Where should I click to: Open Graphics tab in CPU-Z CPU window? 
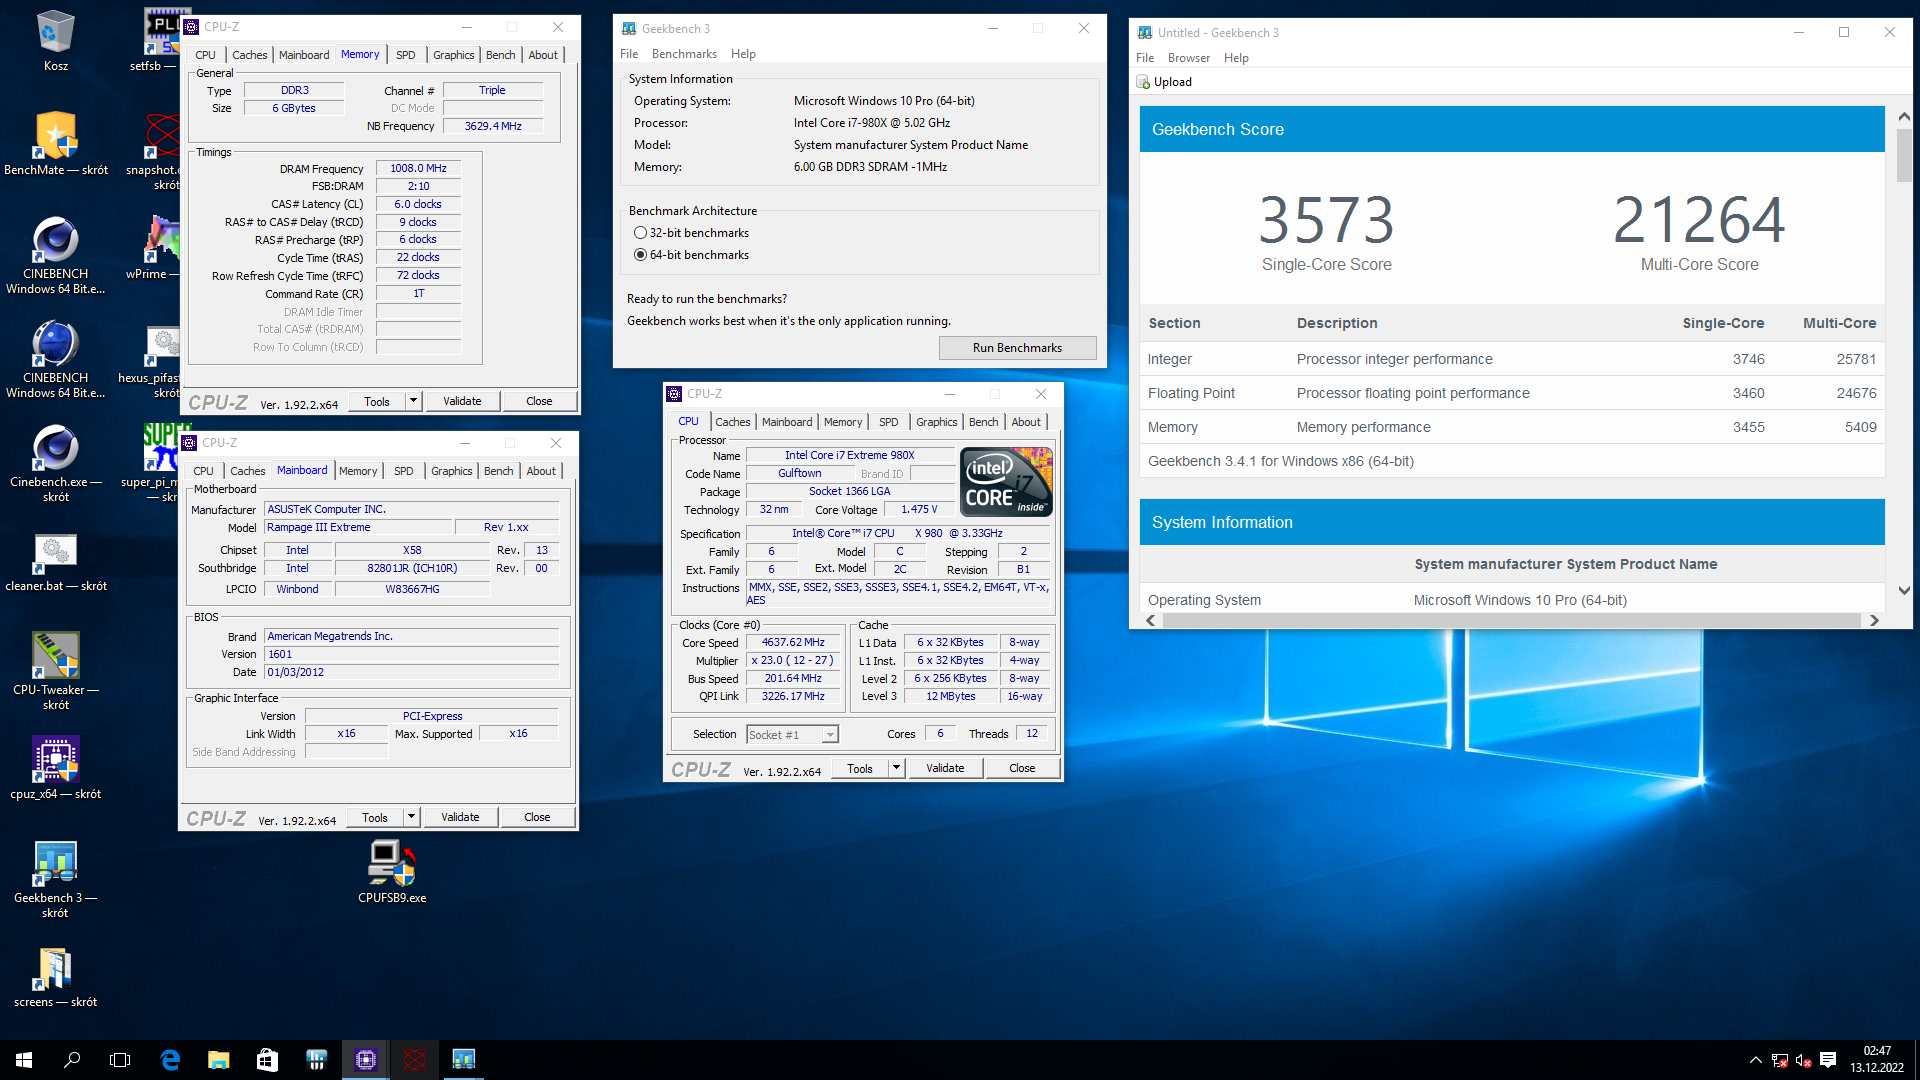(x=936, y=422)
